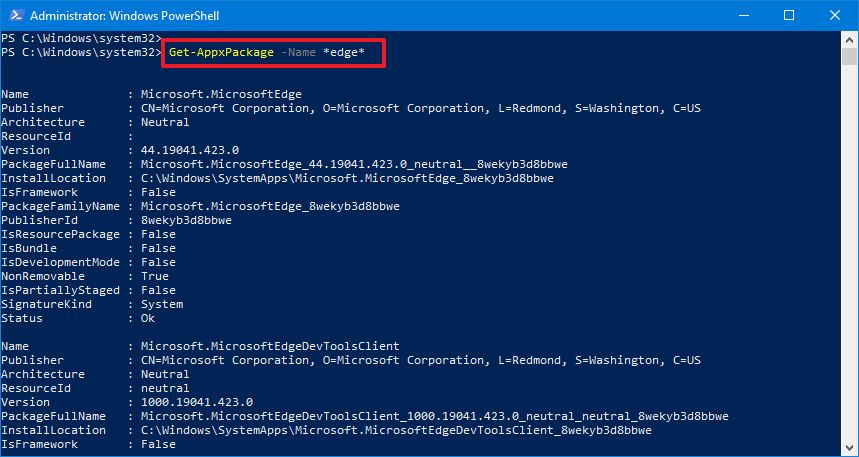The width and height of the screenshot is (859, 457).
Task: Open the PowerShell icon system menu
Action: click(14, 16)
